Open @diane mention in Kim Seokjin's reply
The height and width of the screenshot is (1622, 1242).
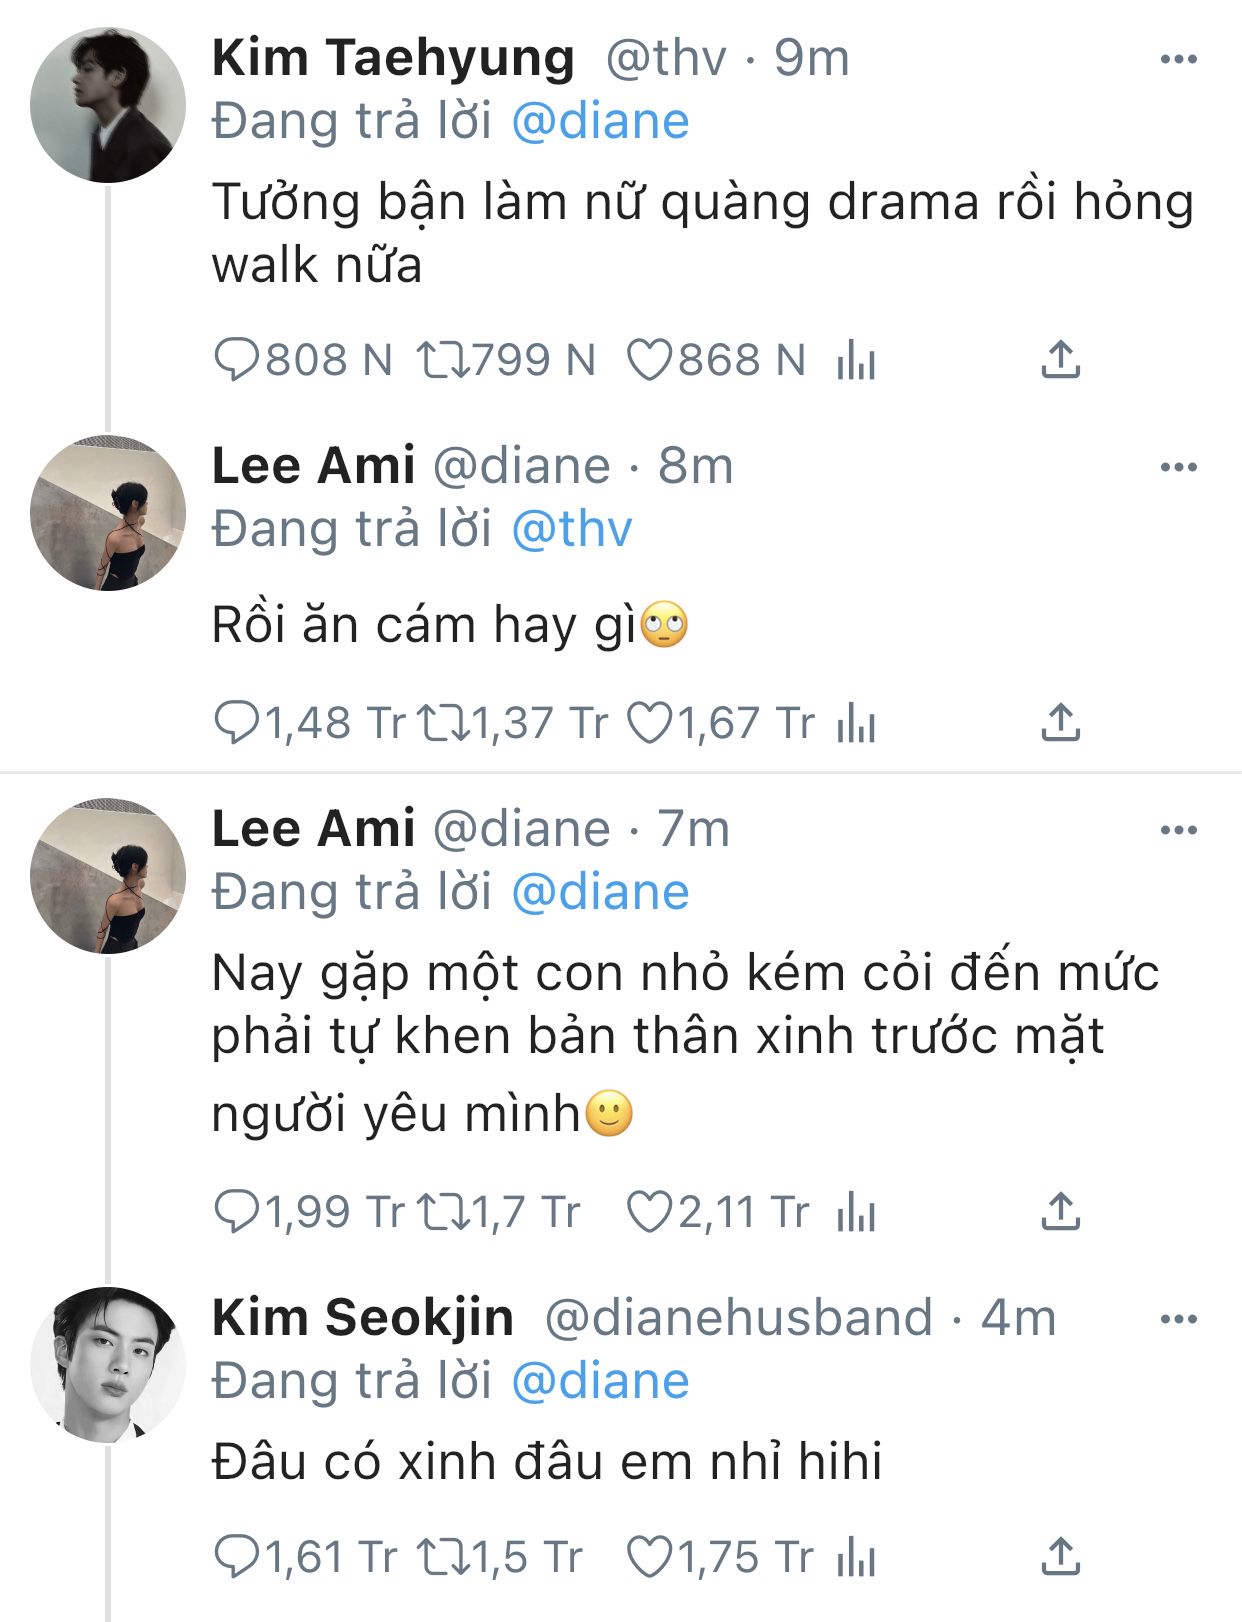(600, 1381)
